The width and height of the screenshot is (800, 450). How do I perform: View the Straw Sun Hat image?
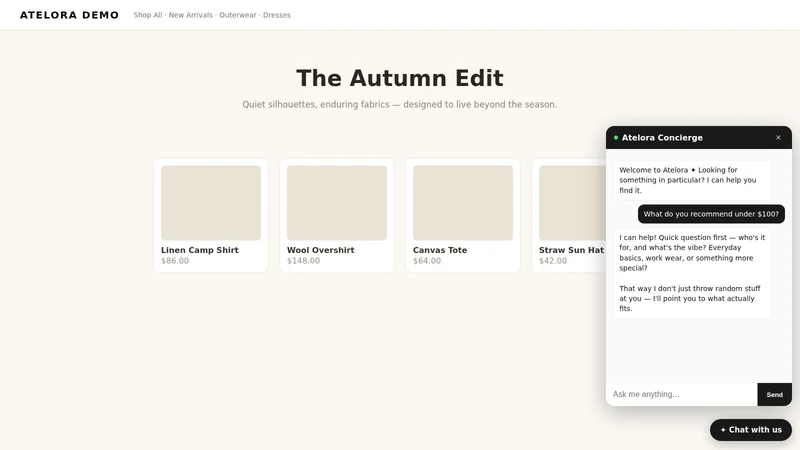[572, 203]
